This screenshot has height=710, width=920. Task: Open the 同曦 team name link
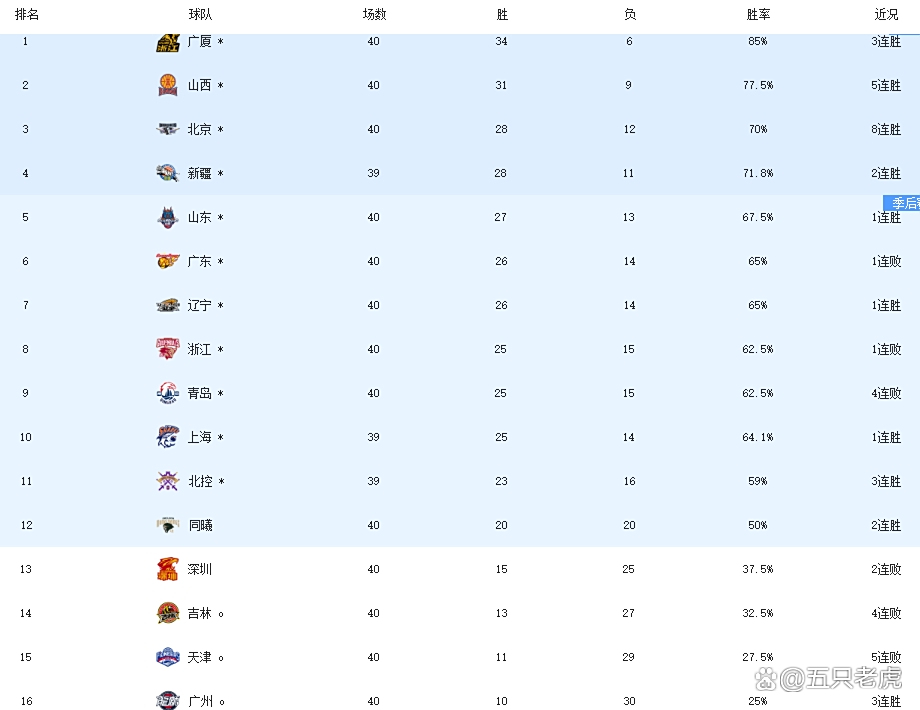click(x=200, y=526)
